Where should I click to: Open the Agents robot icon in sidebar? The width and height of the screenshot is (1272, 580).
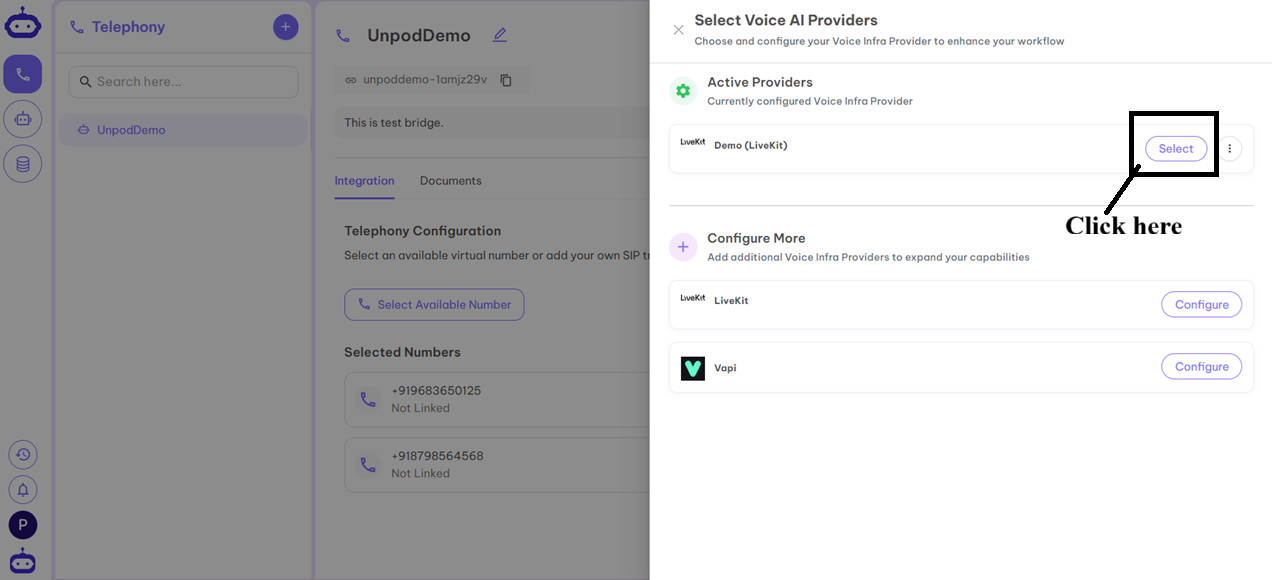pyautogui.click(x=22, y=118)
